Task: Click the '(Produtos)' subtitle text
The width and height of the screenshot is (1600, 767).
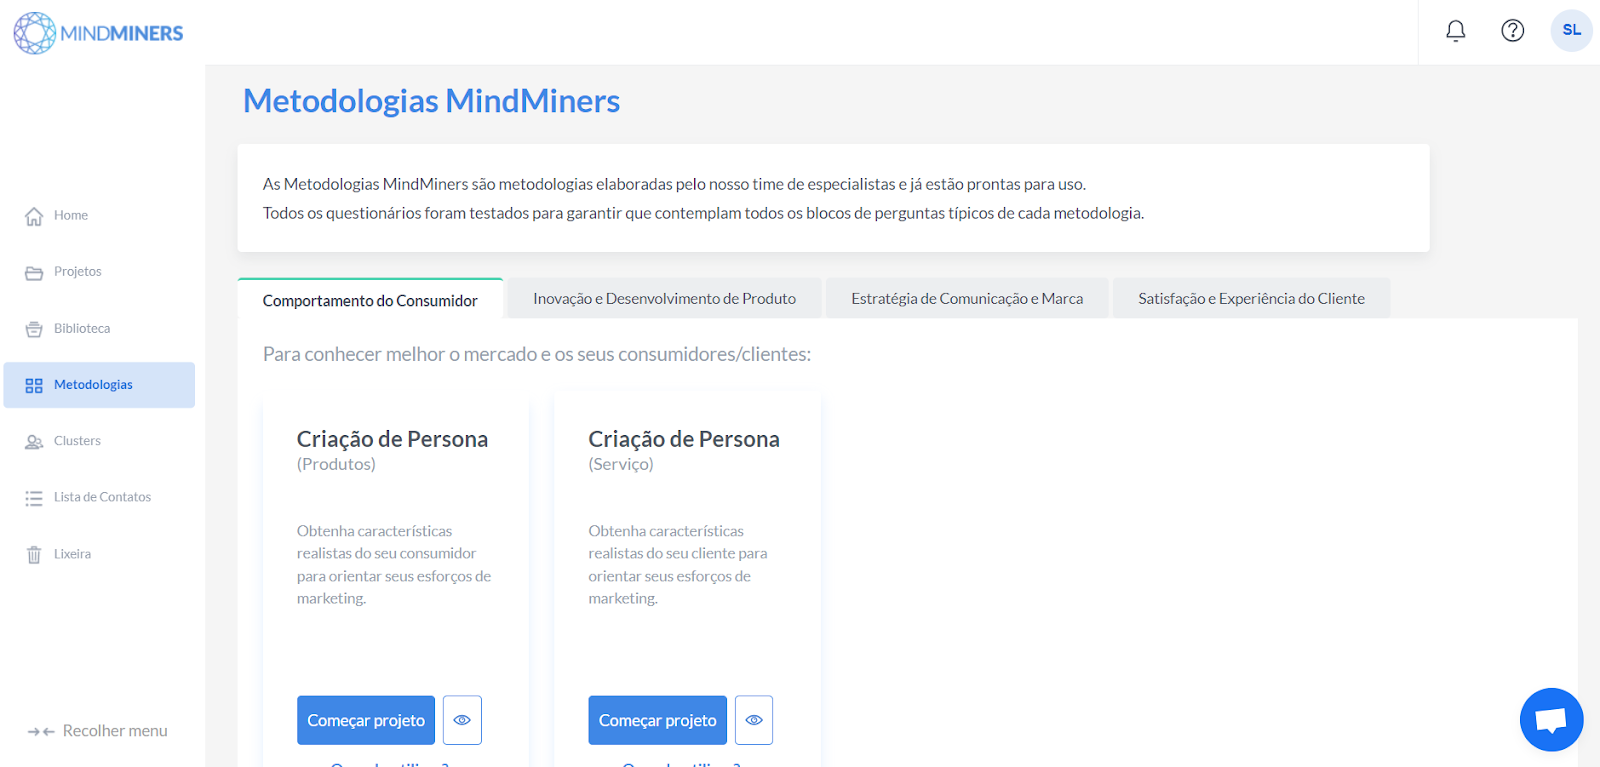Action: point(336,464)
